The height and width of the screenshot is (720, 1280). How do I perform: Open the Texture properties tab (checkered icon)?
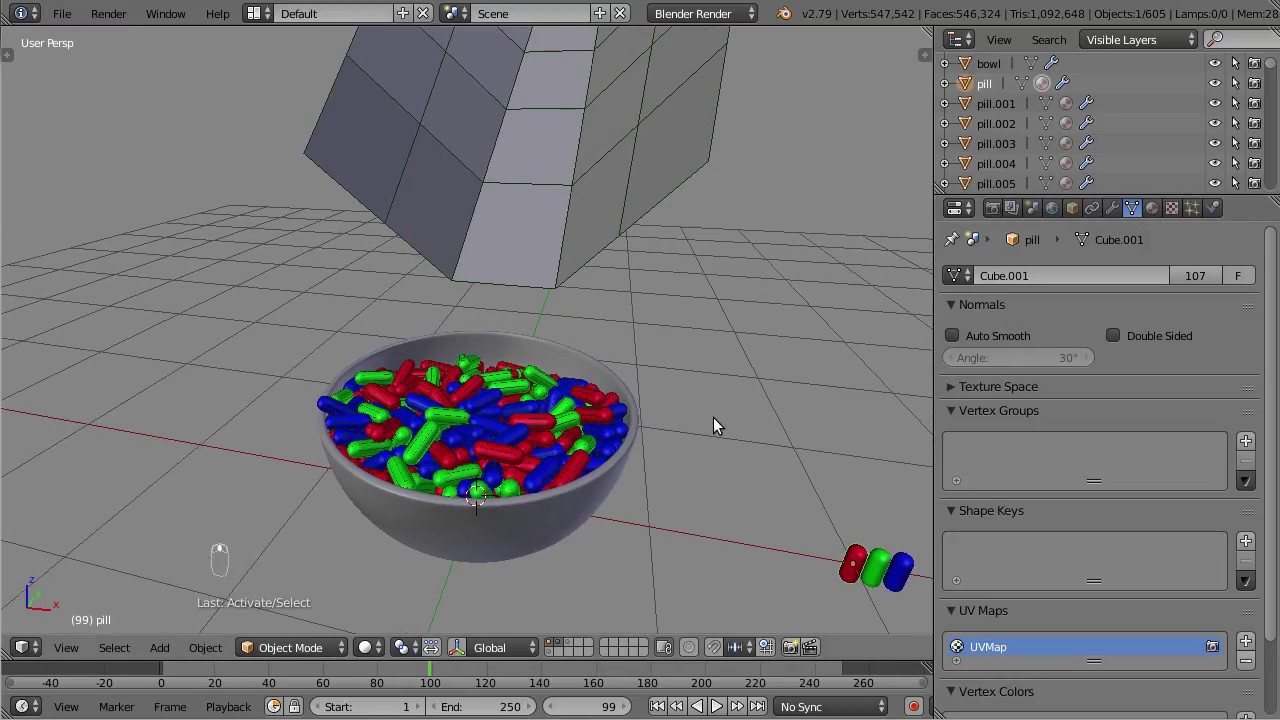tap(1171, 207)
